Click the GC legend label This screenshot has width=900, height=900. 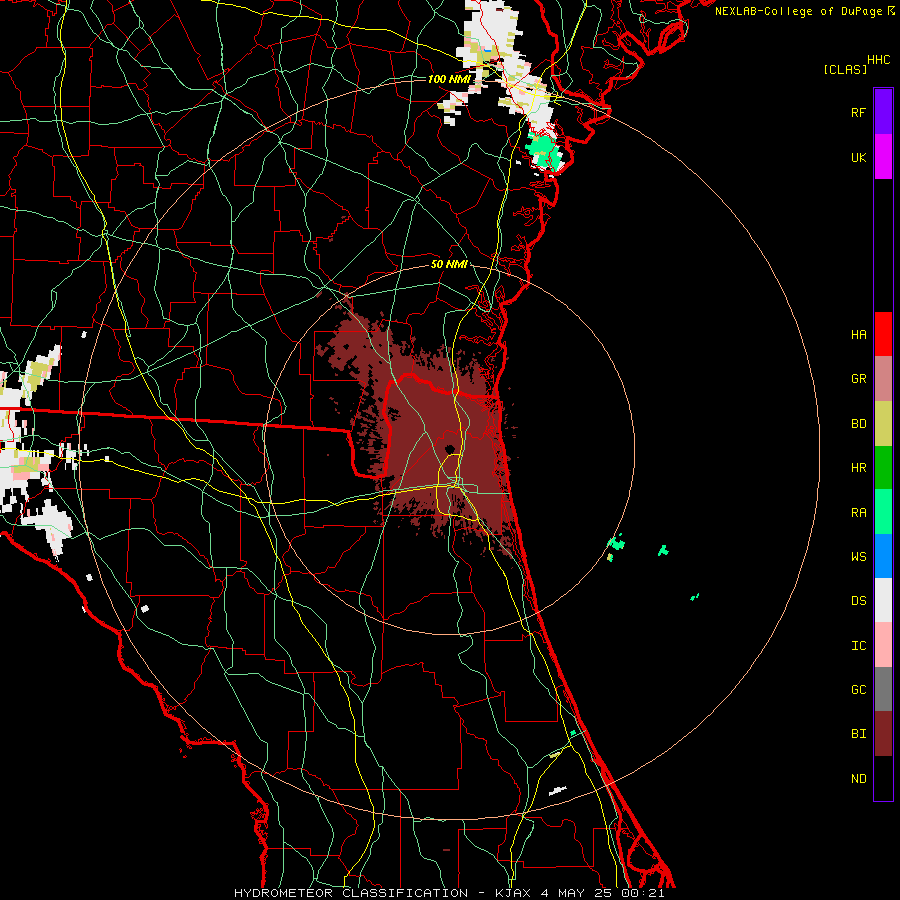point(858,689)
